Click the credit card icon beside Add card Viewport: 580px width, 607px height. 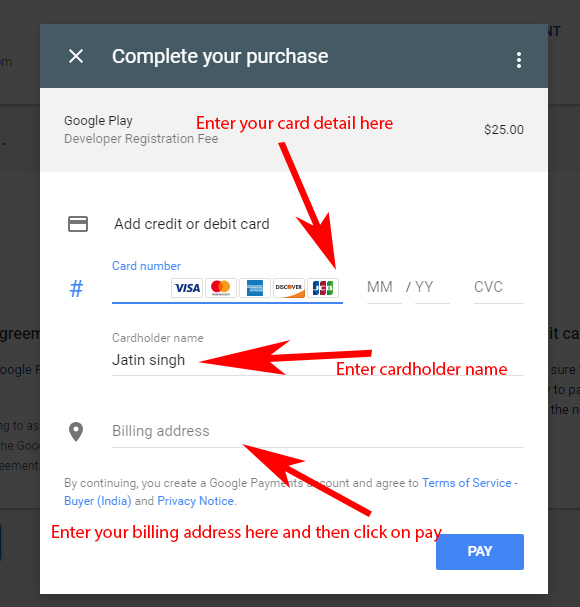point(78,224)
